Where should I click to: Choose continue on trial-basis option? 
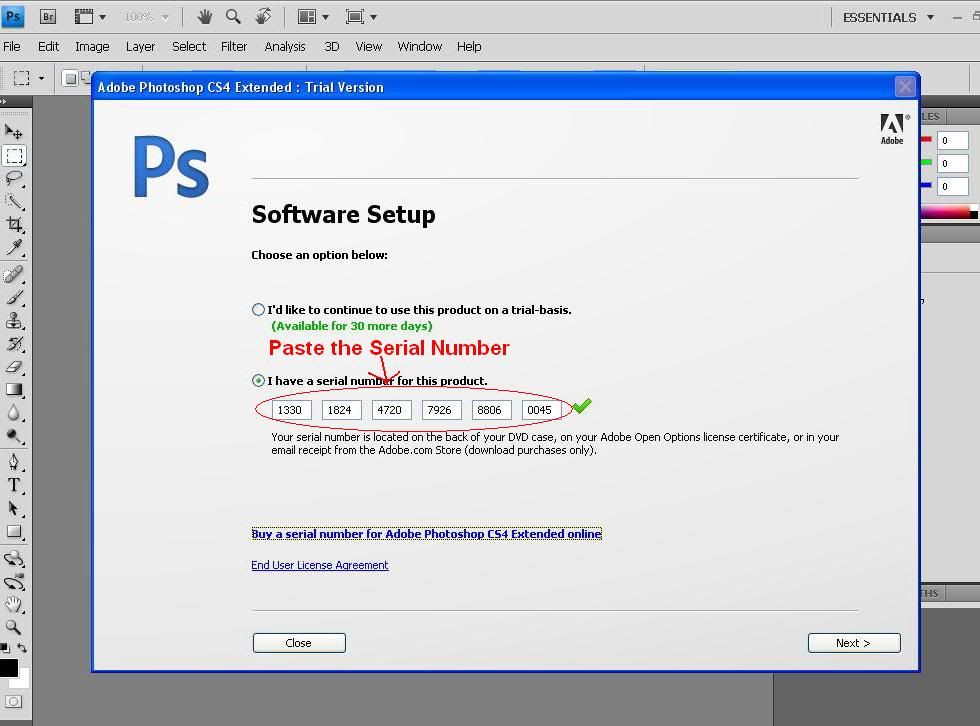259,310
